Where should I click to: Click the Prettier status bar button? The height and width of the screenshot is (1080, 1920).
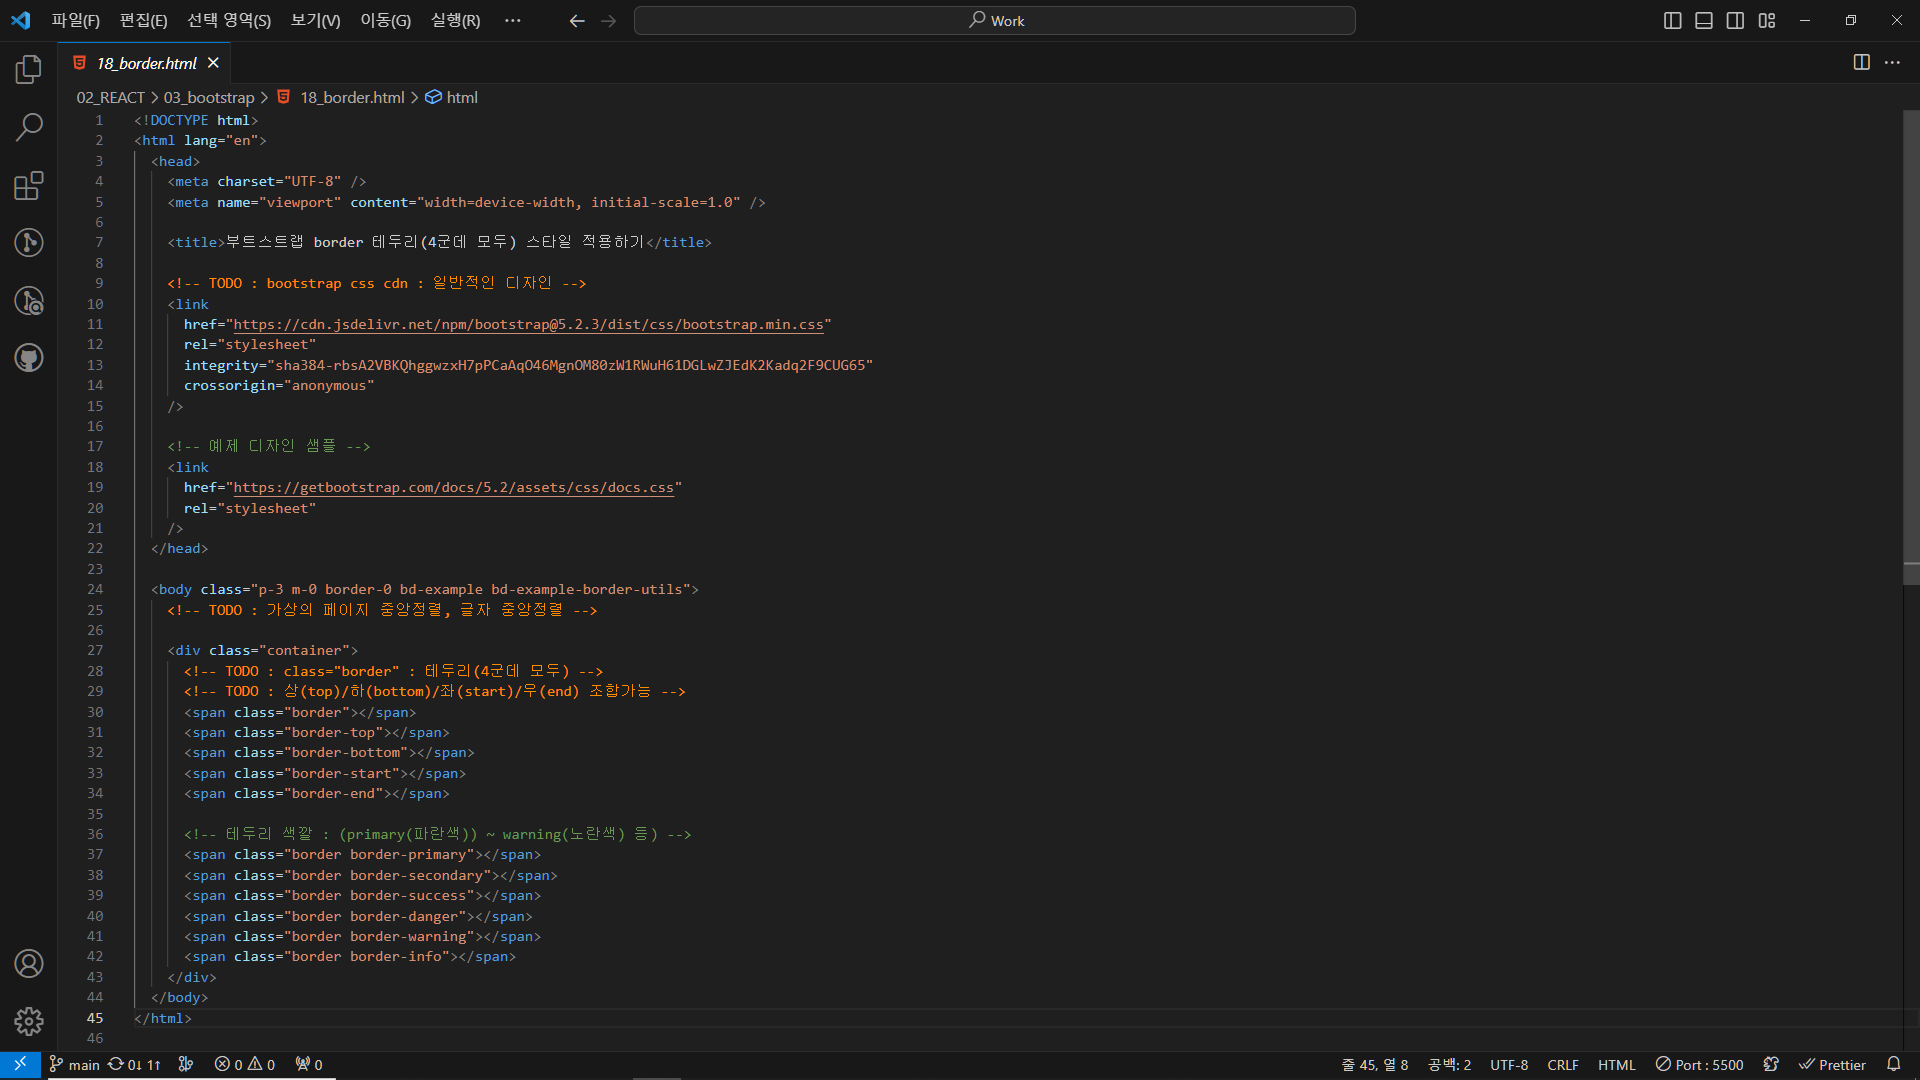[1832, 1064]
